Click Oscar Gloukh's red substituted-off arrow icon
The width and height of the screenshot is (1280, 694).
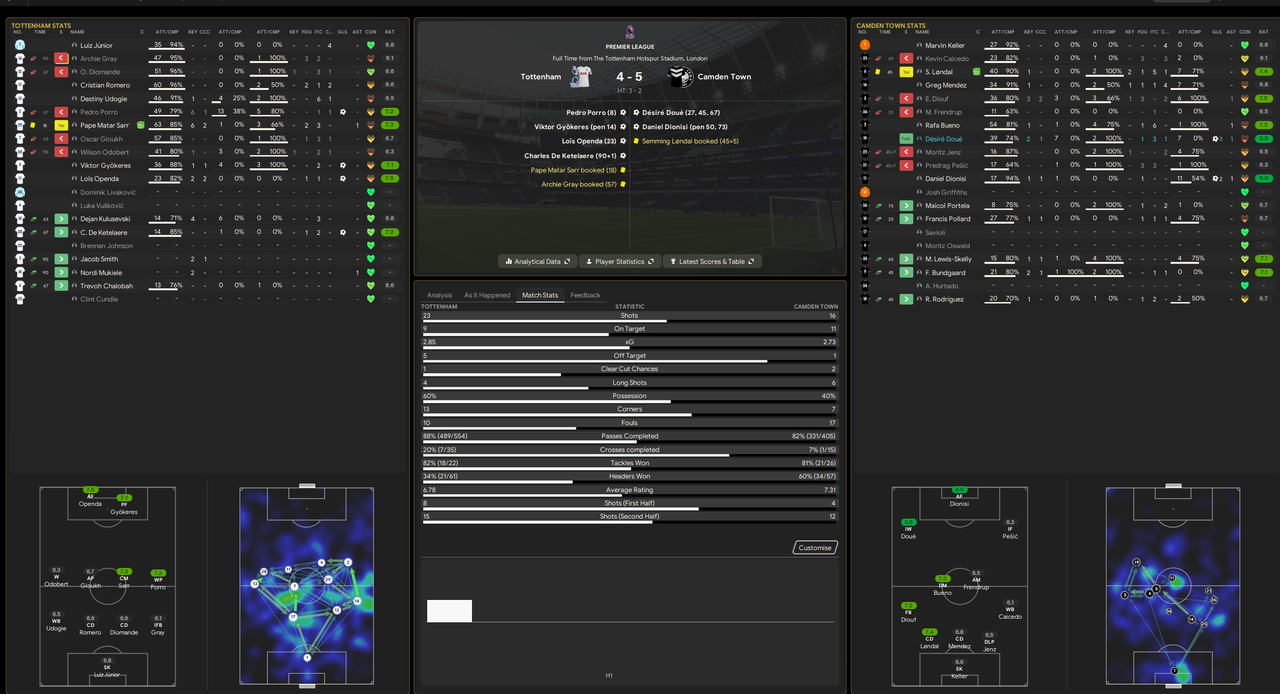[x=61, y=138]
